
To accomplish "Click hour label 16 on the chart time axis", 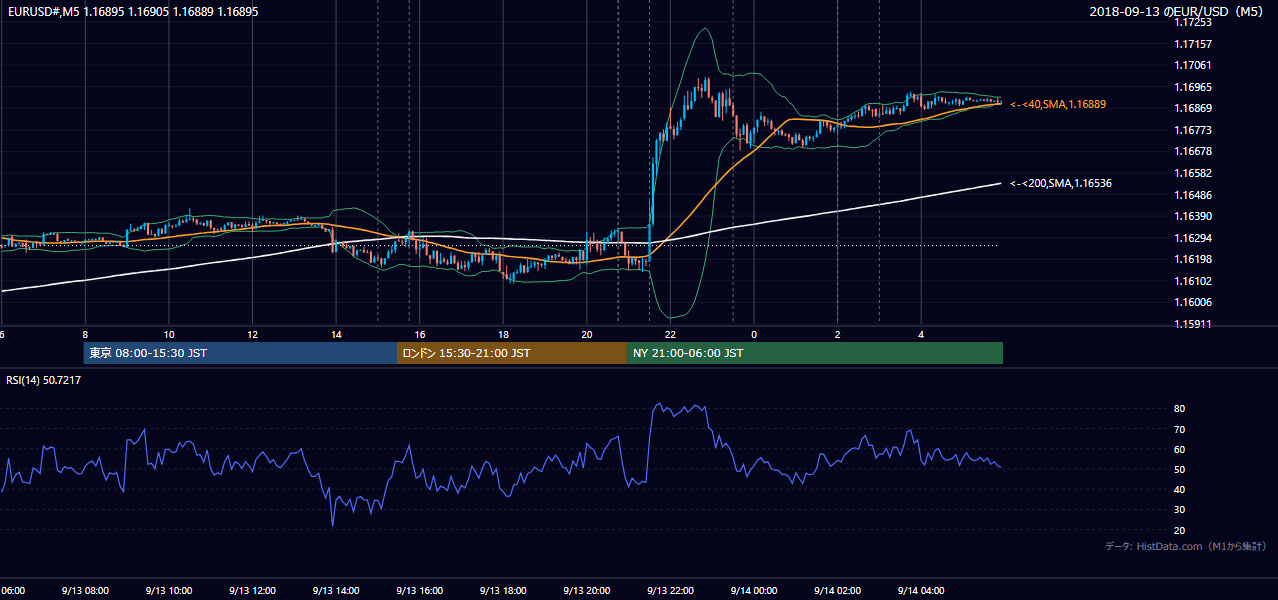I will tap(420, 335).
